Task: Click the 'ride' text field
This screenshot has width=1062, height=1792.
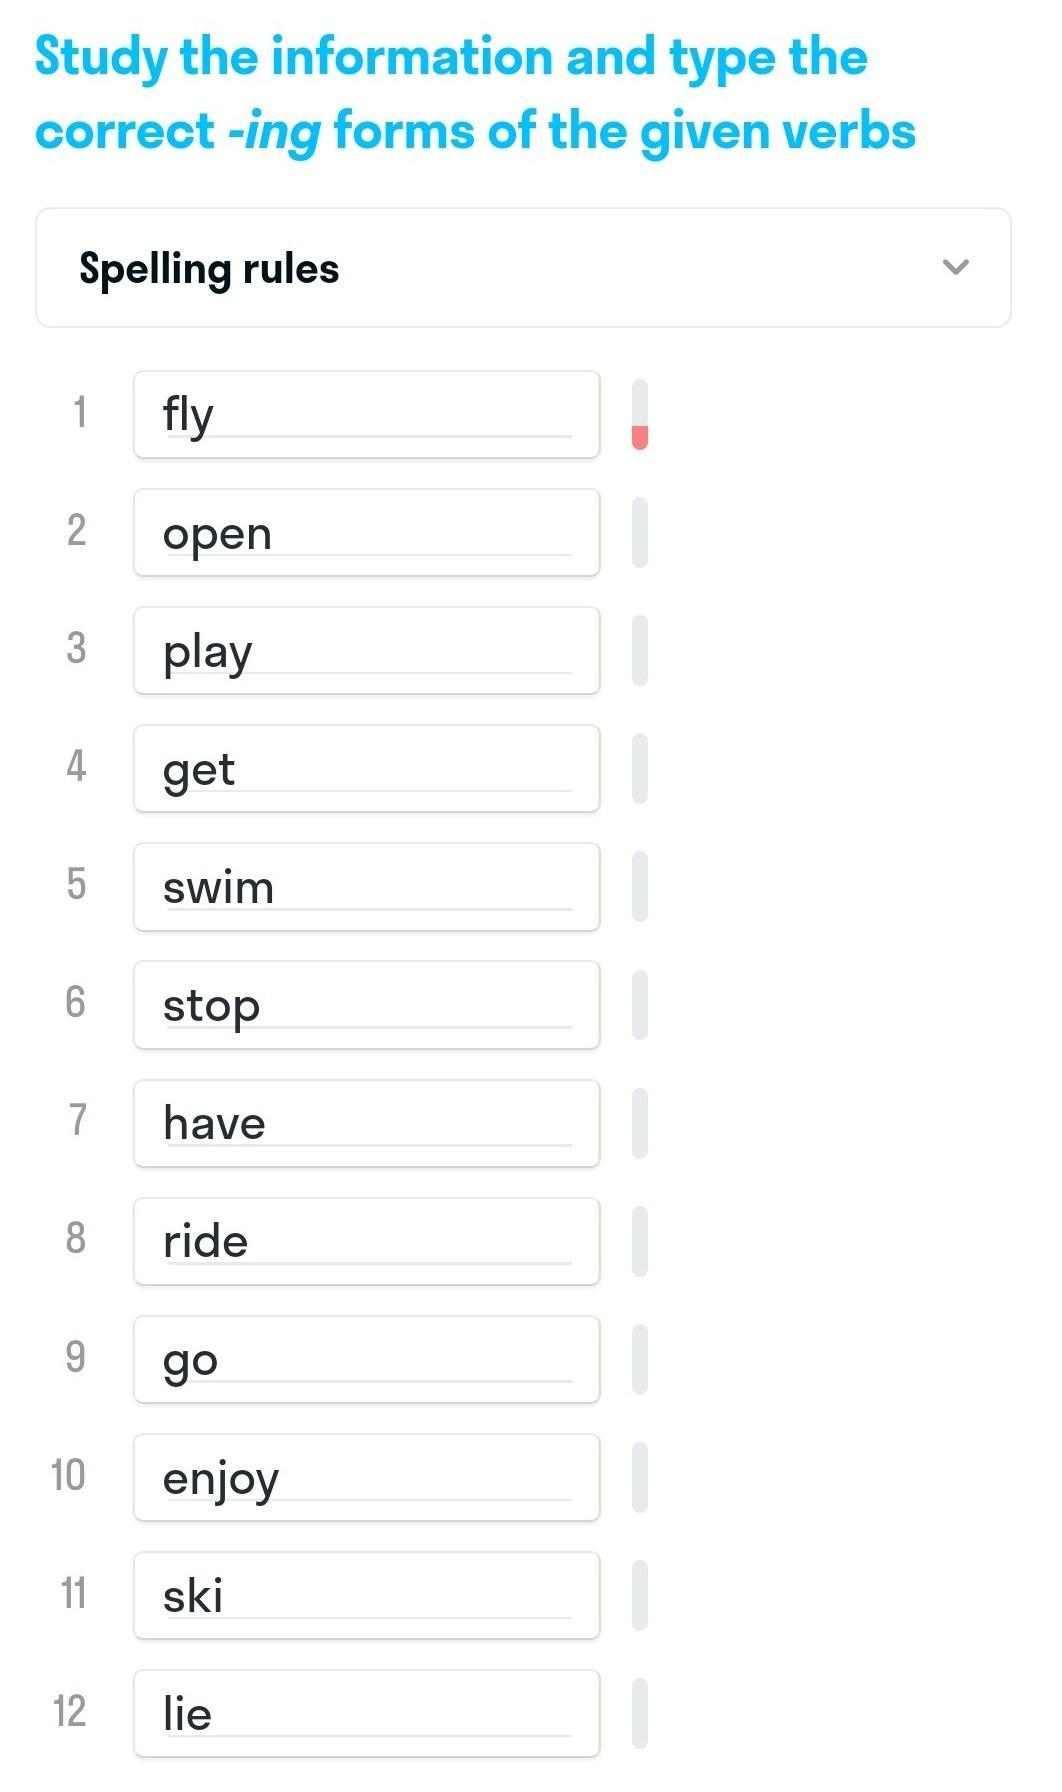Action: [366, 1241]
